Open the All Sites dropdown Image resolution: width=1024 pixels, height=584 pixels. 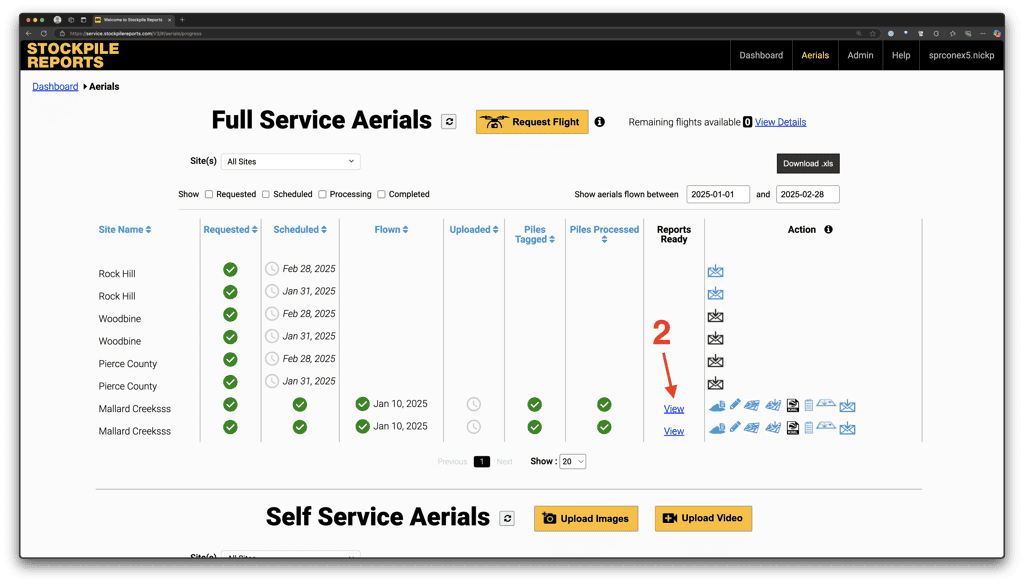[x=290, y=161]
